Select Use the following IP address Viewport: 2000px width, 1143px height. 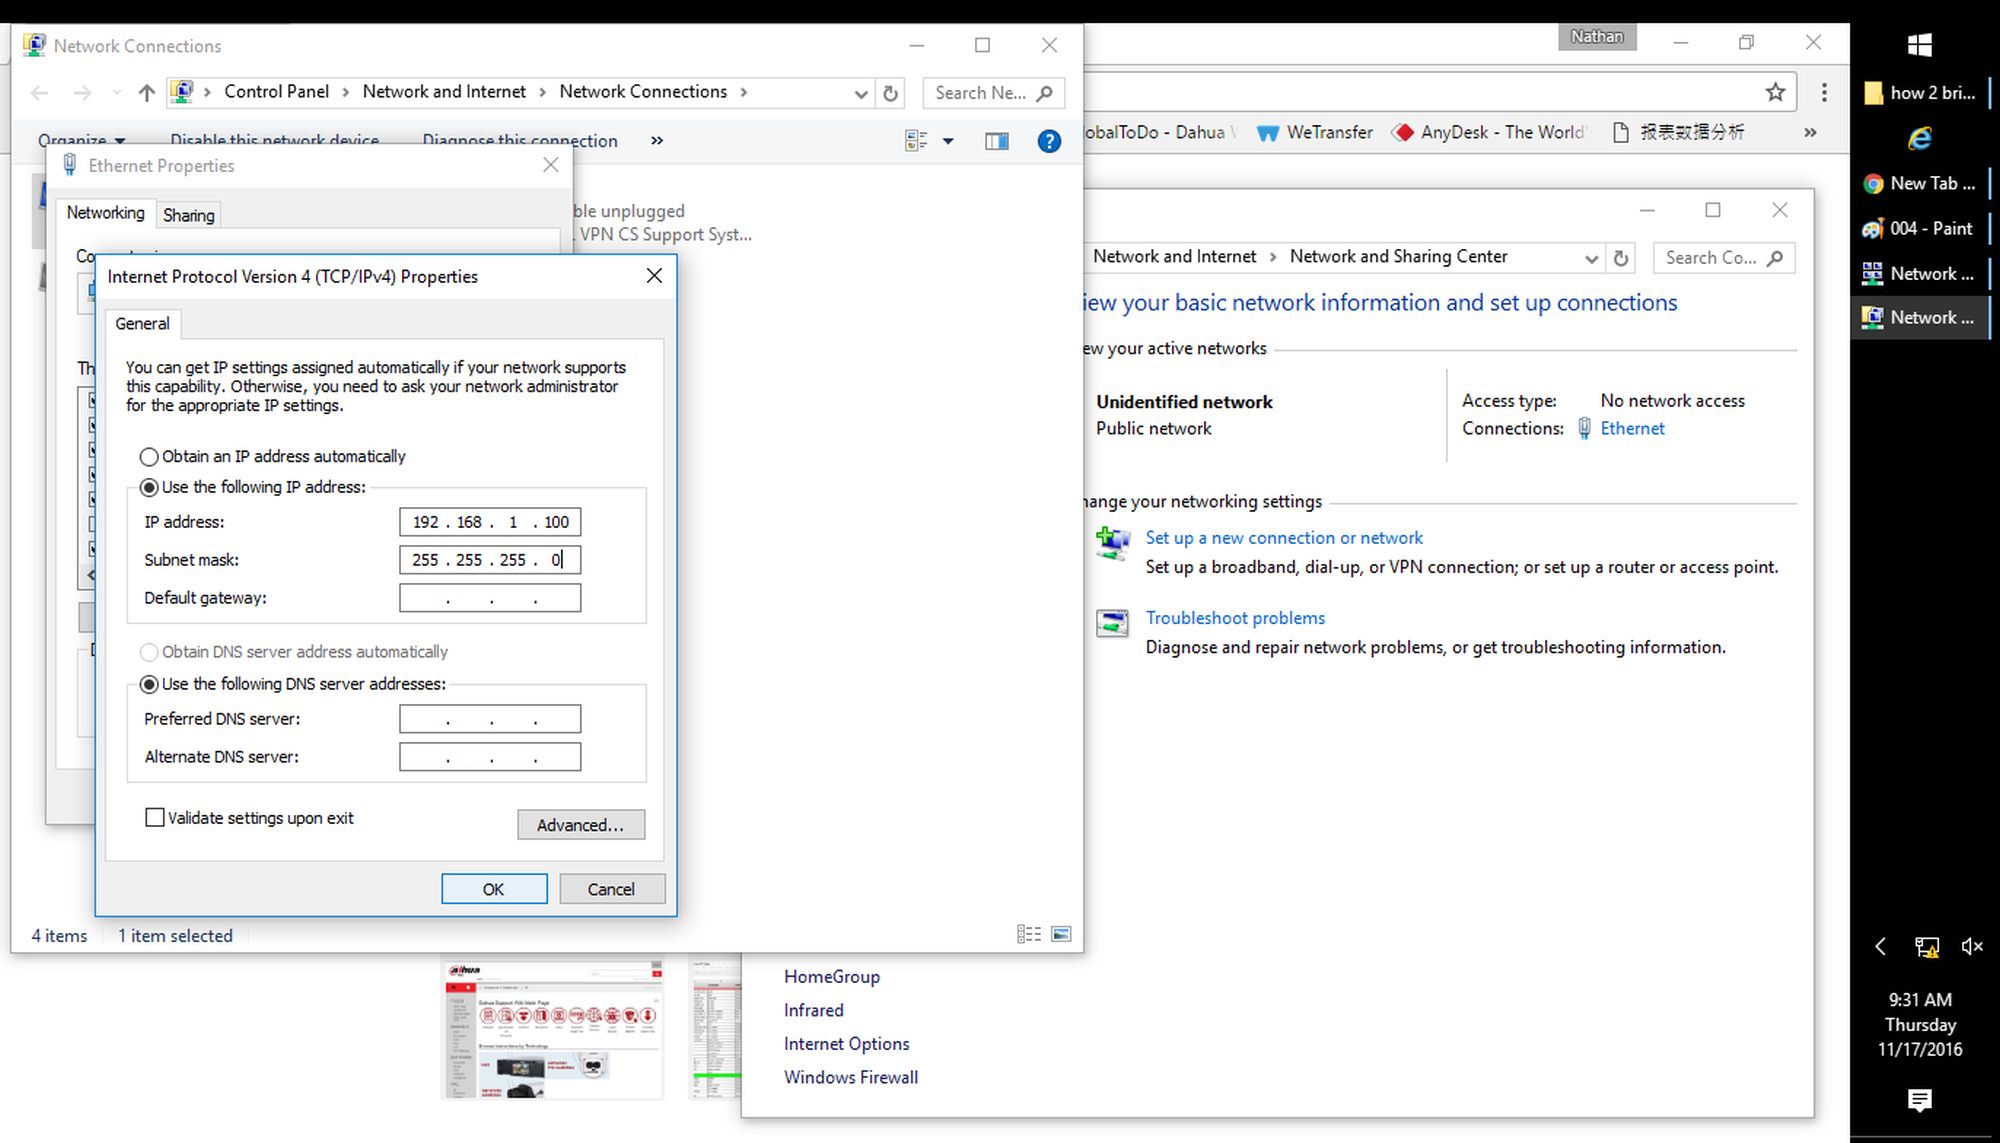click(x=149, y=487)
